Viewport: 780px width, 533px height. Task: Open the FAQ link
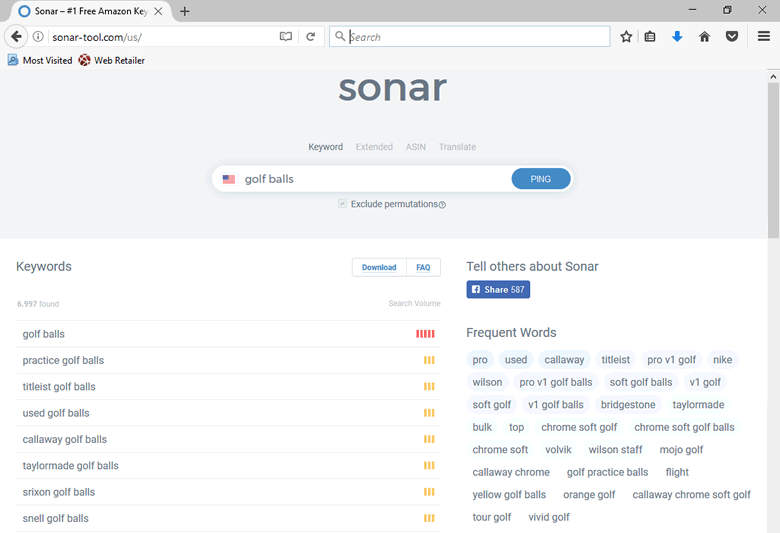423,267
